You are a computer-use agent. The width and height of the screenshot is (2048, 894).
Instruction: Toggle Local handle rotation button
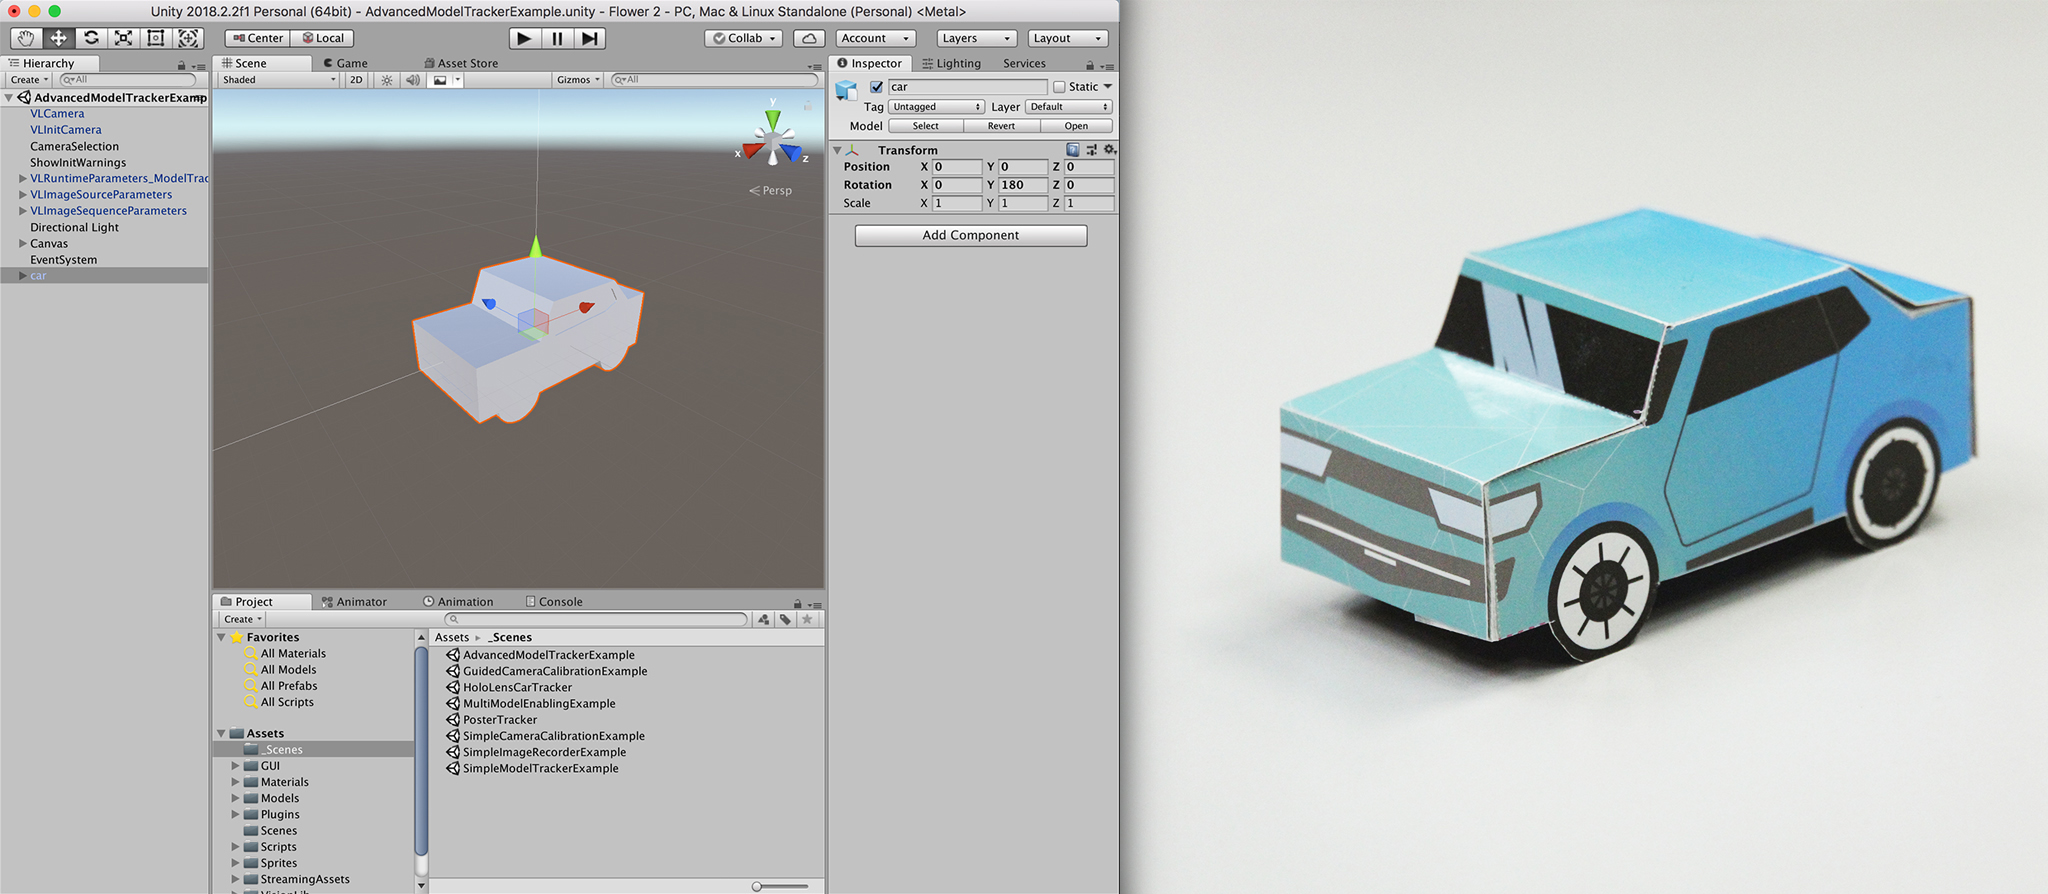click(323, 38)
